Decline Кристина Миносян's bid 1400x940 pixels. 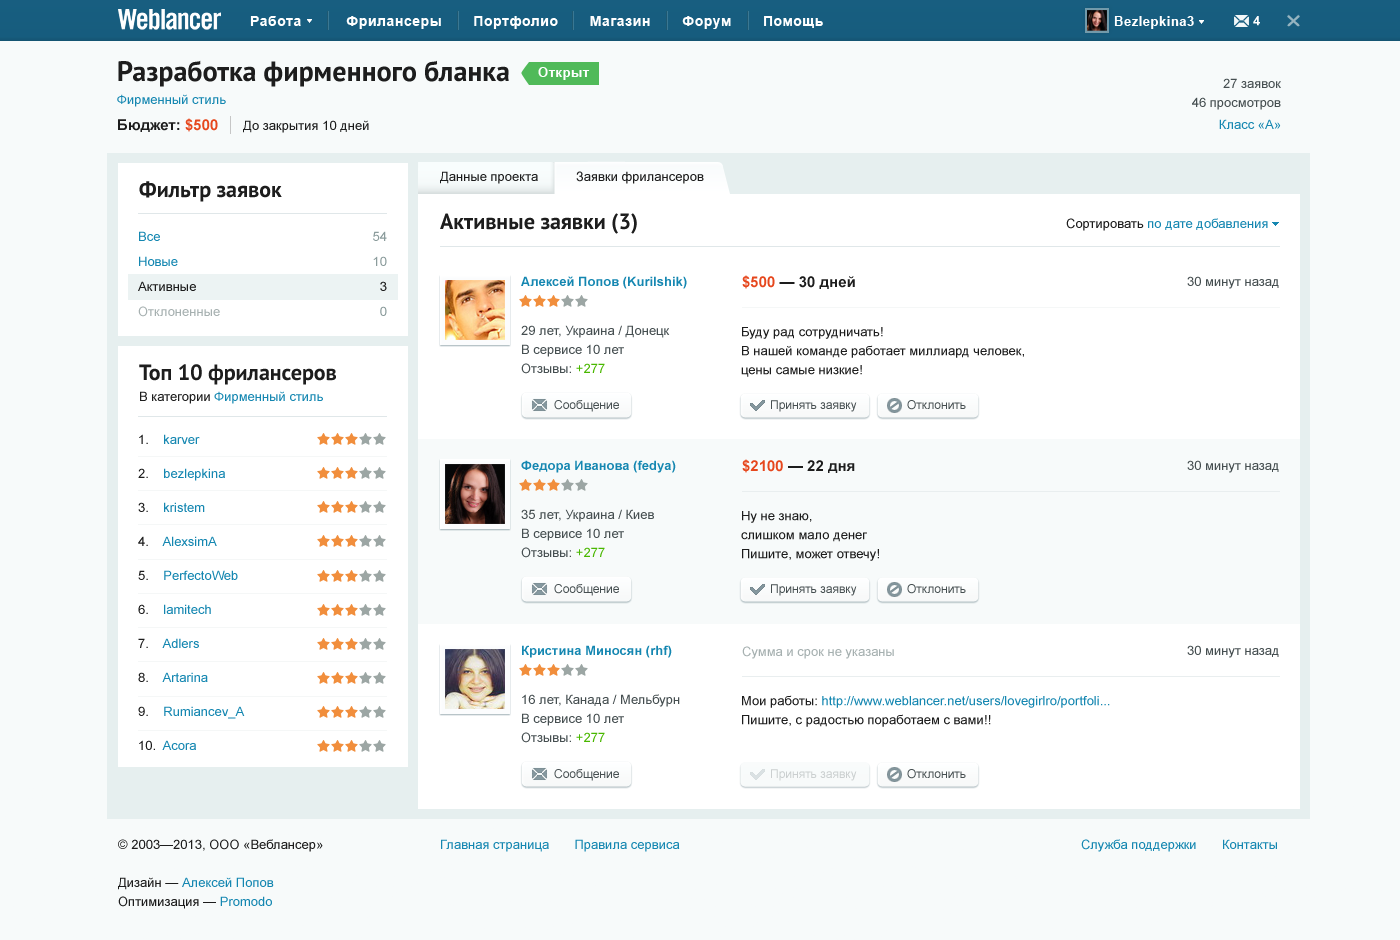pos(927,774)
